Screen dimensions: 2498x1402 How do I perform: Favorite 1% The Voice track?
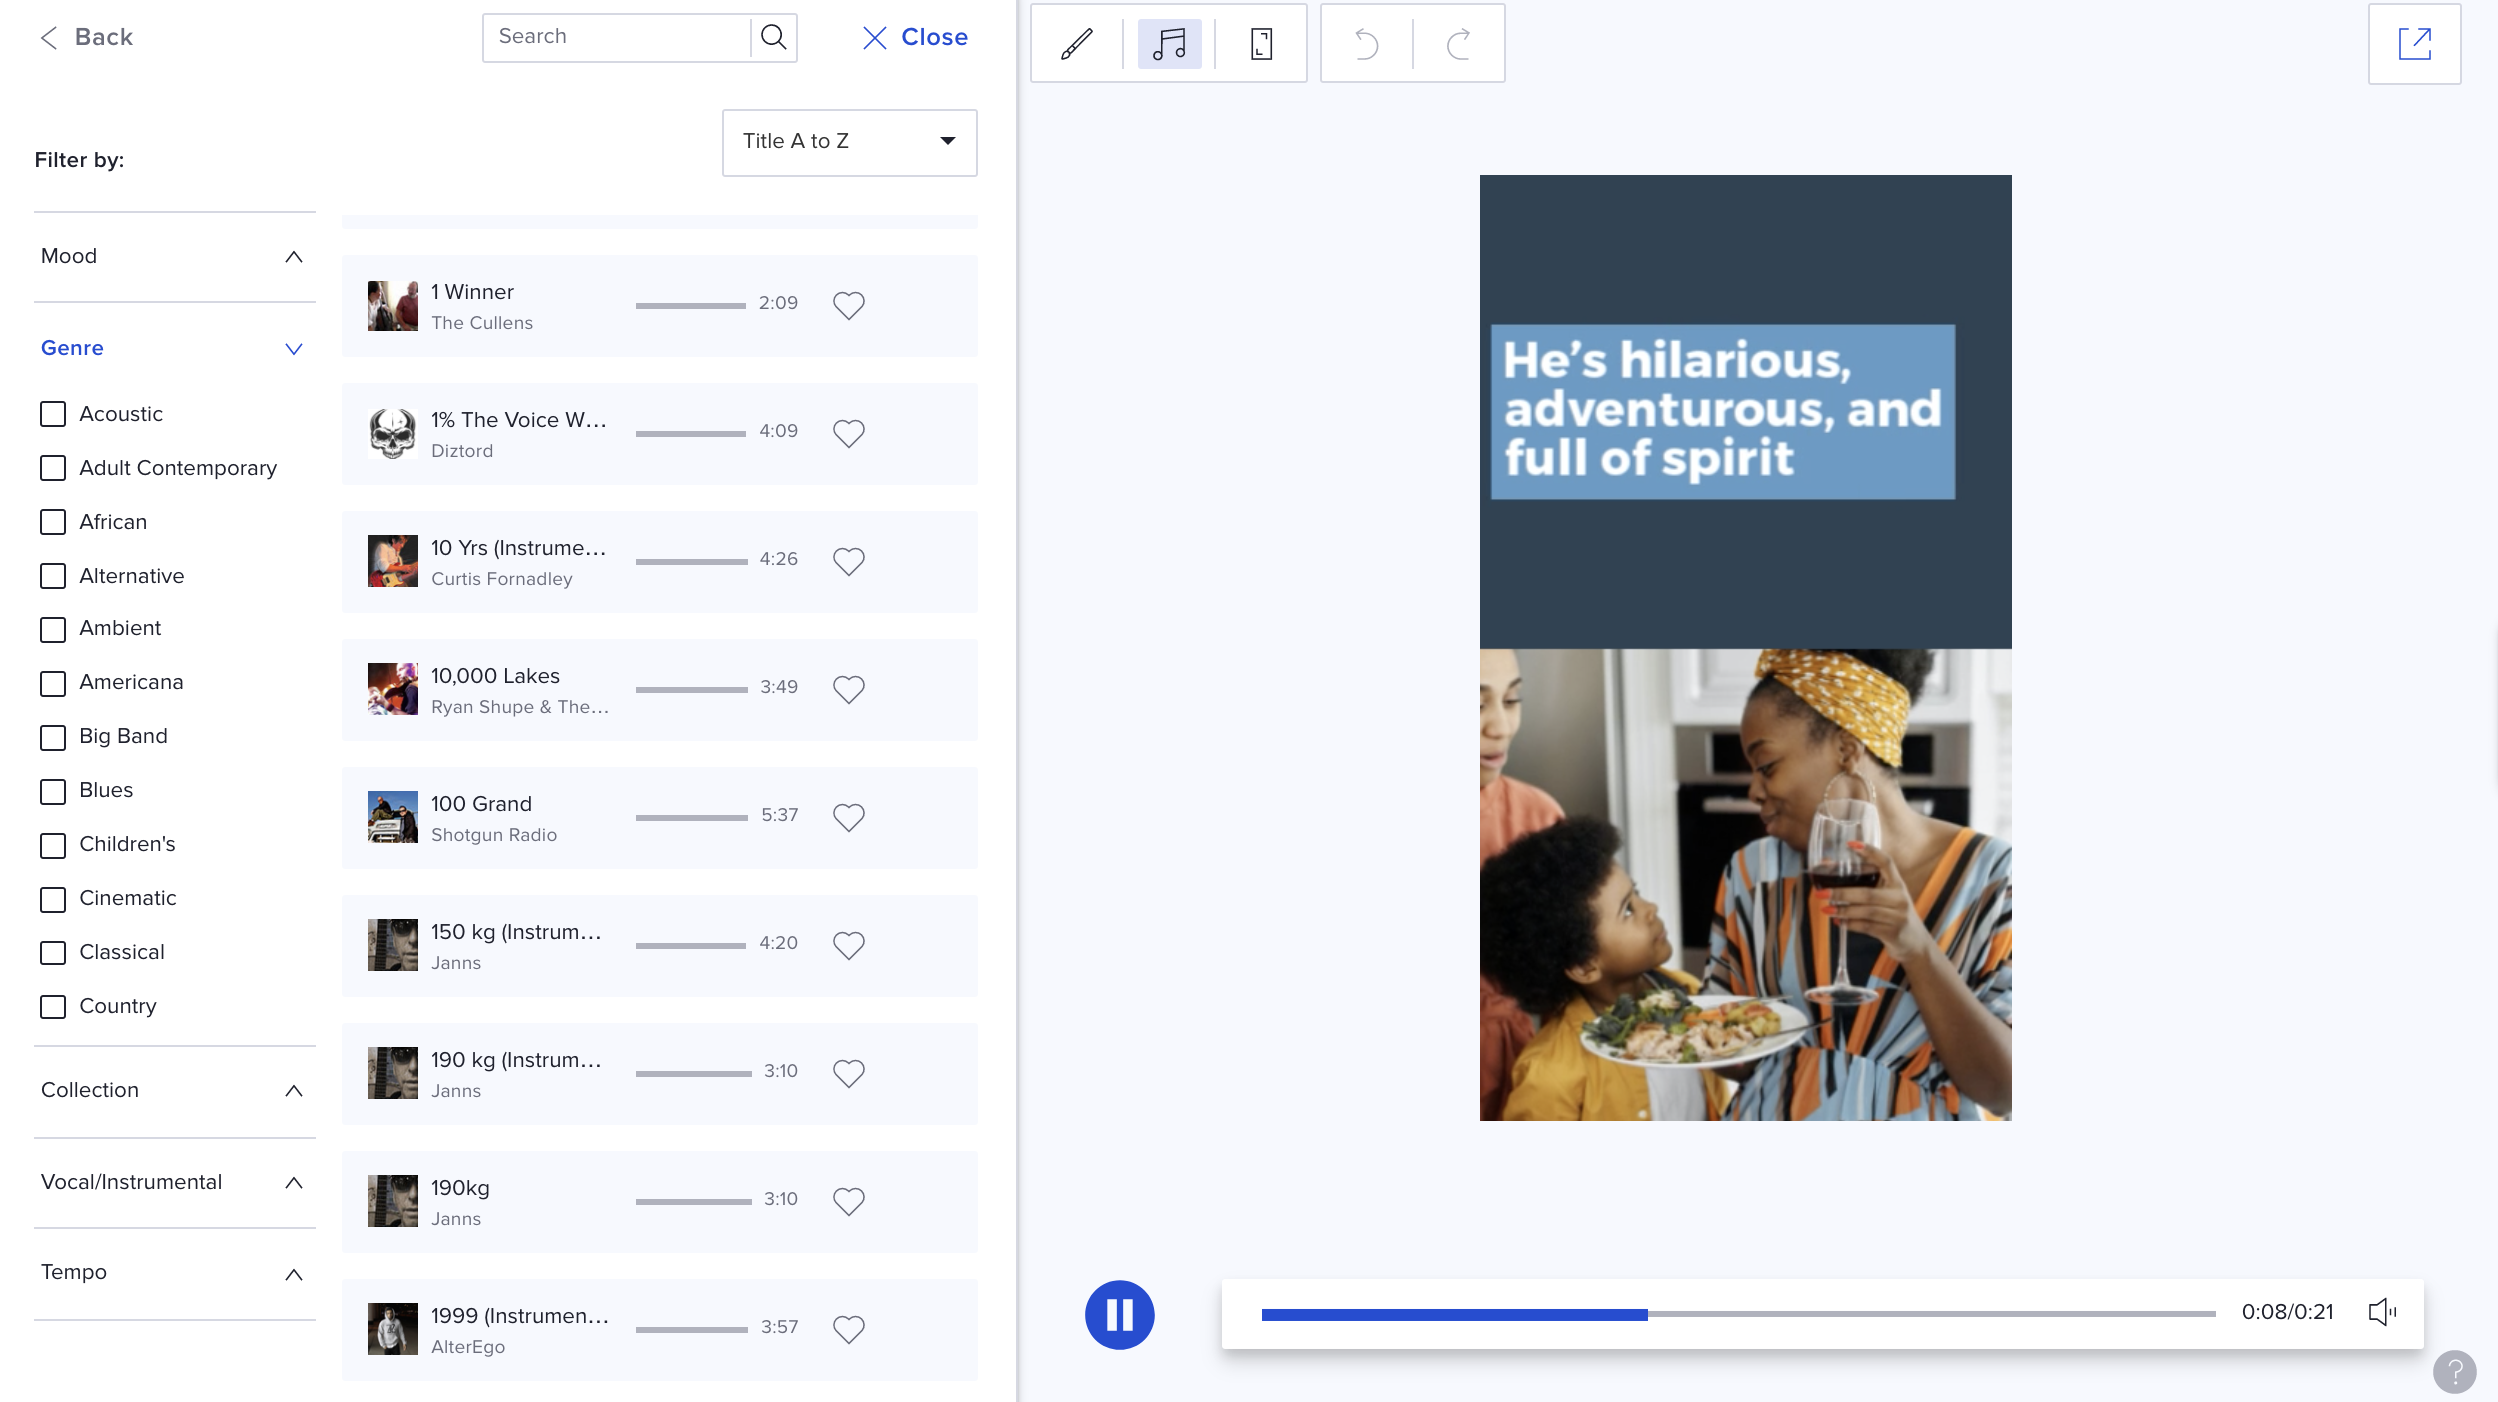[848, 433]
